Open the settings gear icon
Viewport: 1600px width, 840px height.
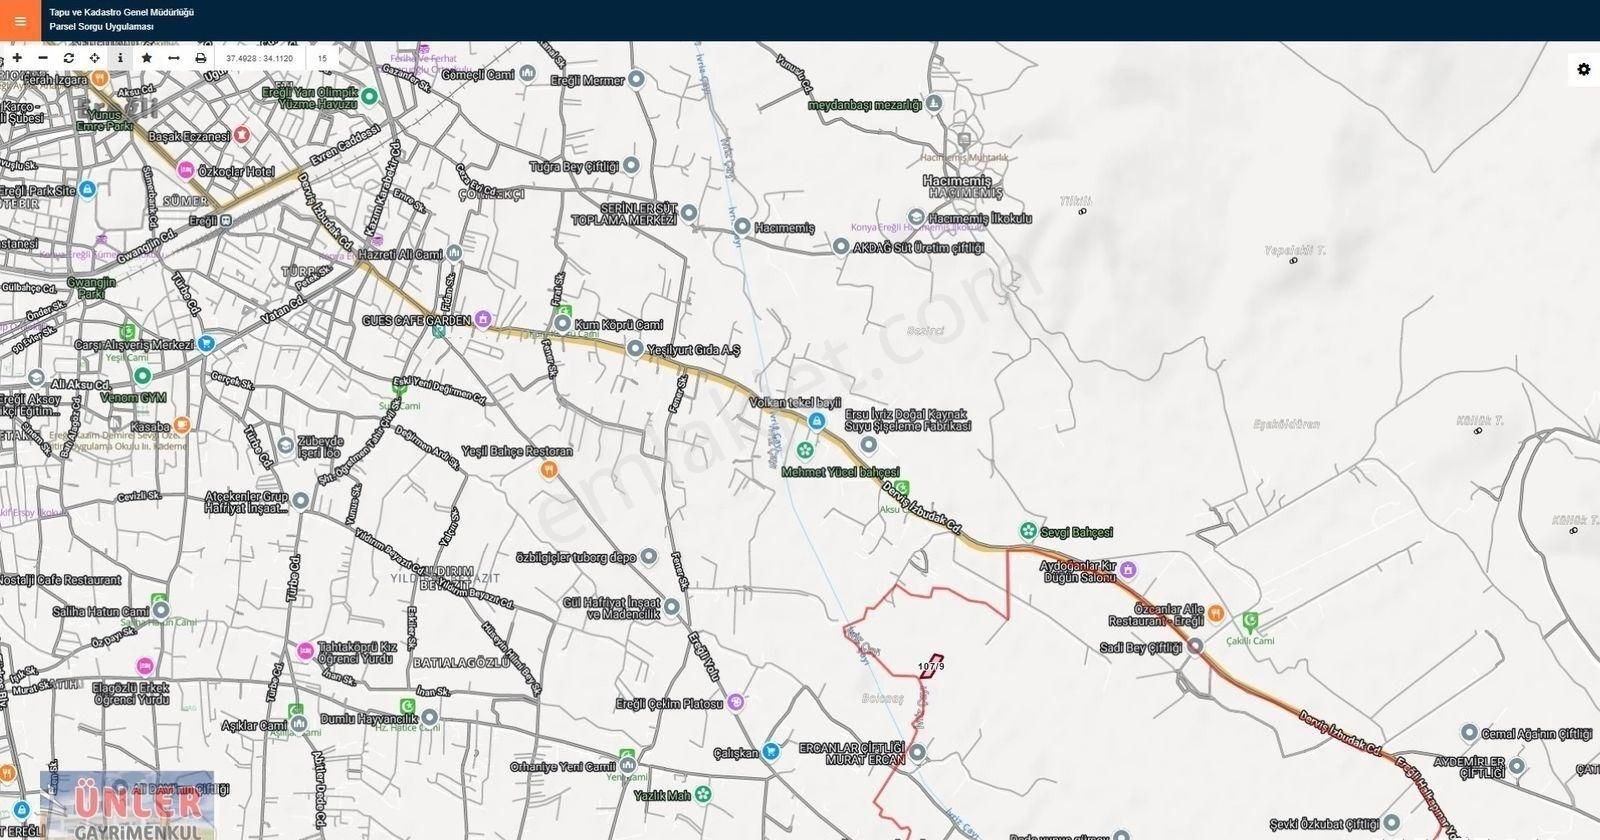pos(1583,69)
